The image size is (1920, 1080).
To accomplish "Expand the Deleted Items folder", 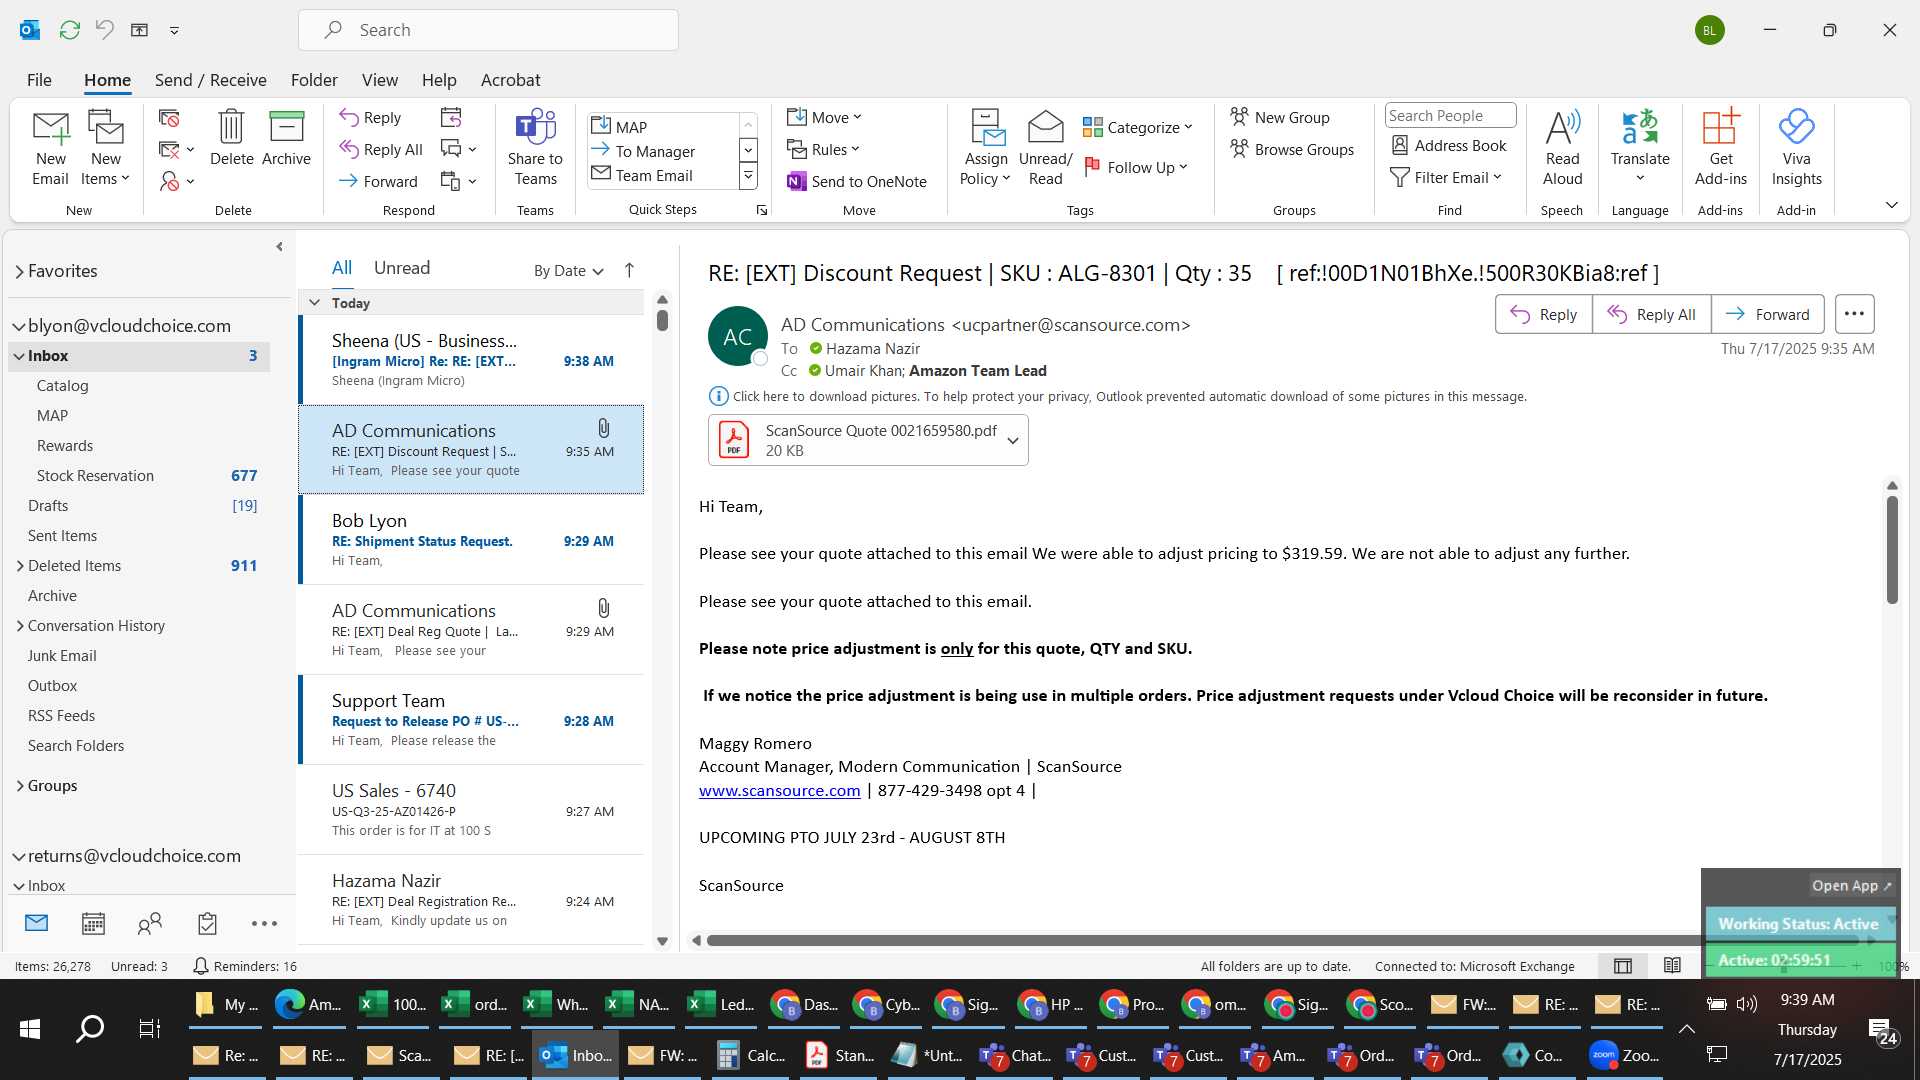I will [x=20, y=566].
